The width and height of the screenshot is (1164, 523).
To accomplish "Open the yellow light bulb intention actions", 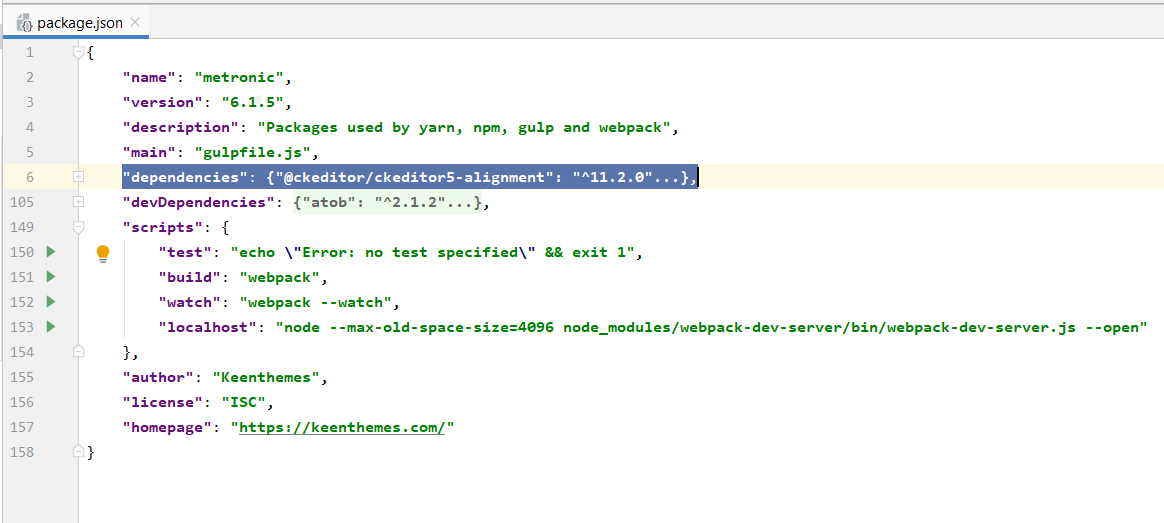I will (x=103, y=254).
